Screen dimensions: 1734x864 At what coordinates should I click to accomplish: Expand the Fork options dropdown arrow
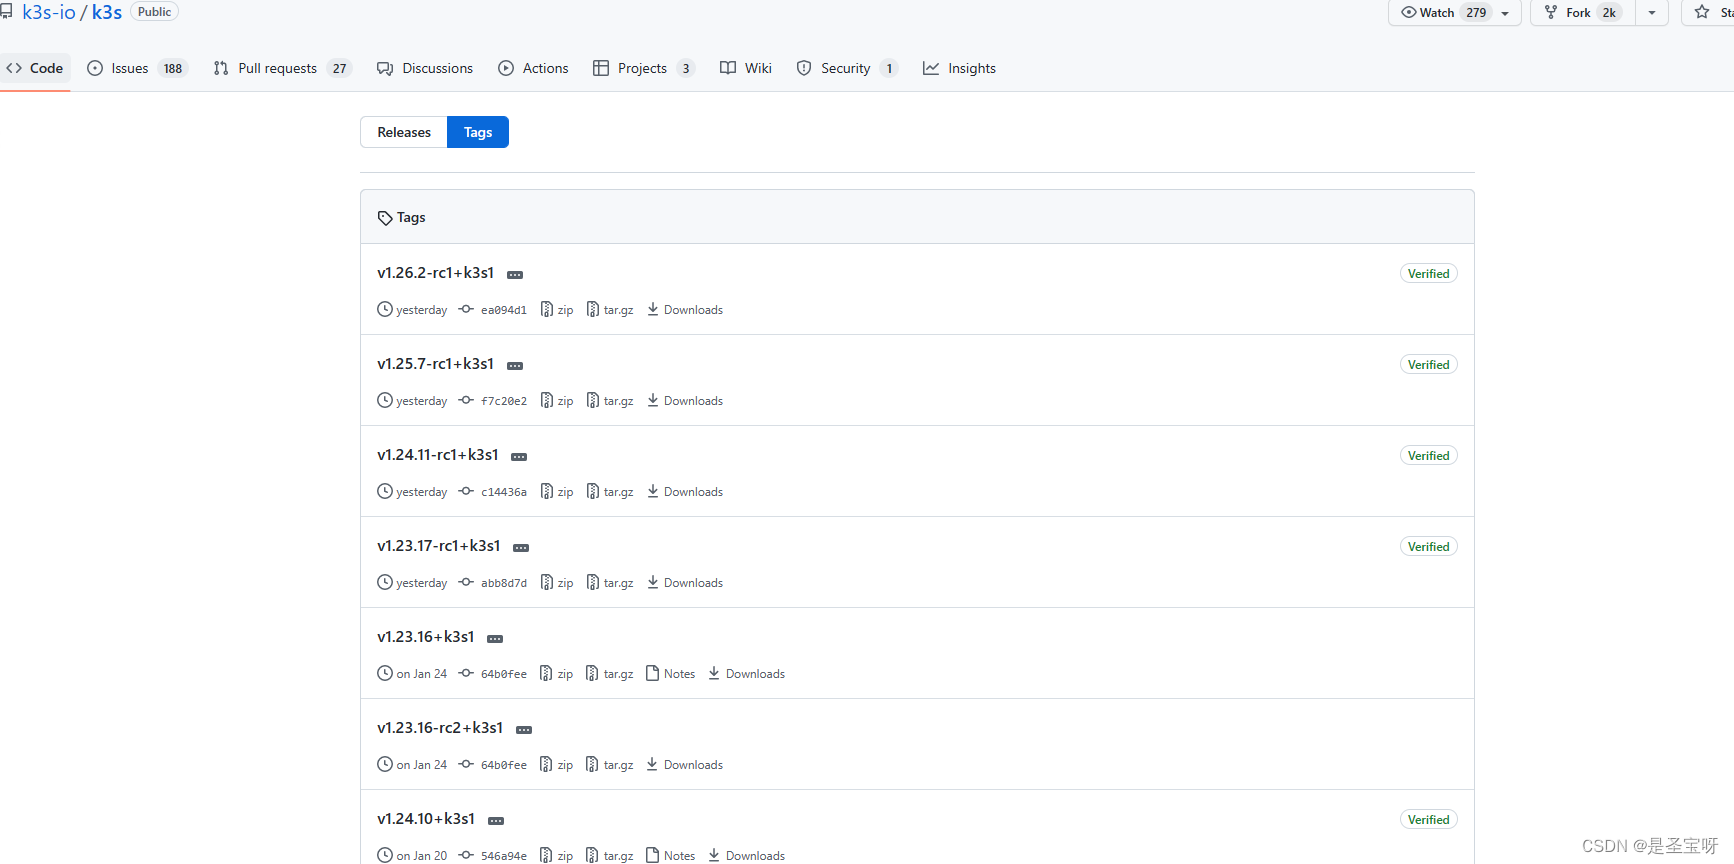[x=1652, y=12]
